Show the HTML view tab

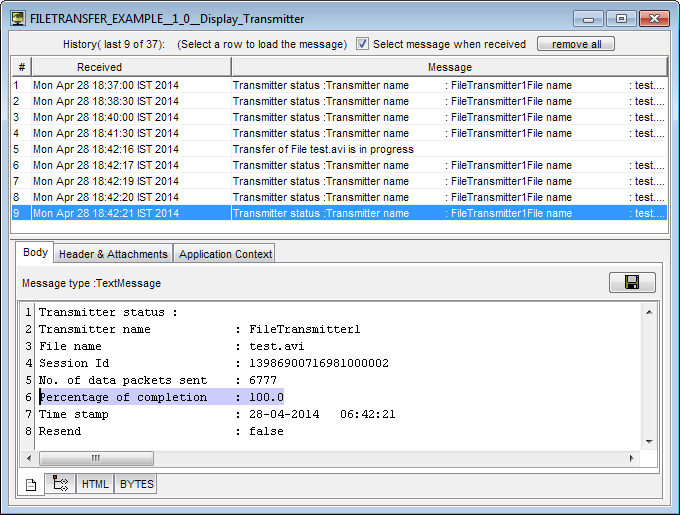[95, 484]
